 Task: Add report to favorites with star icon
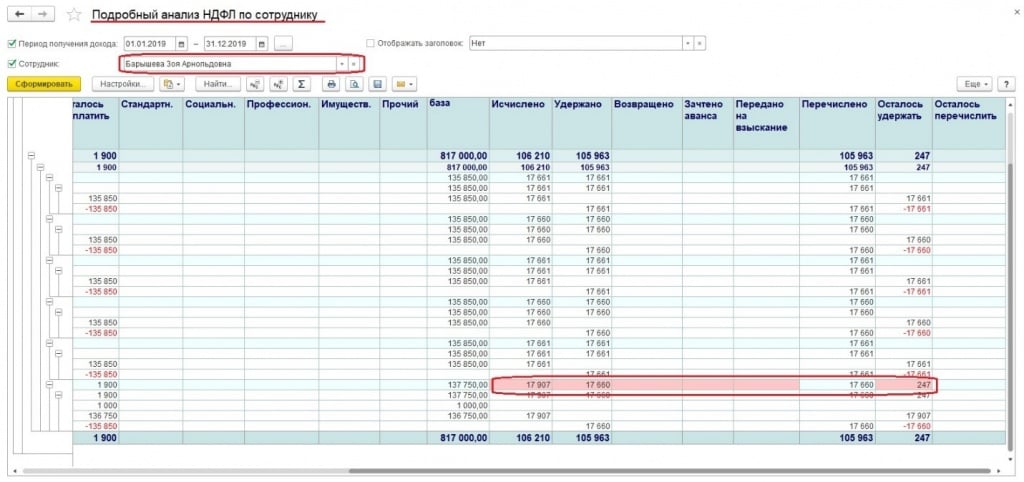(x=73, y=16)
